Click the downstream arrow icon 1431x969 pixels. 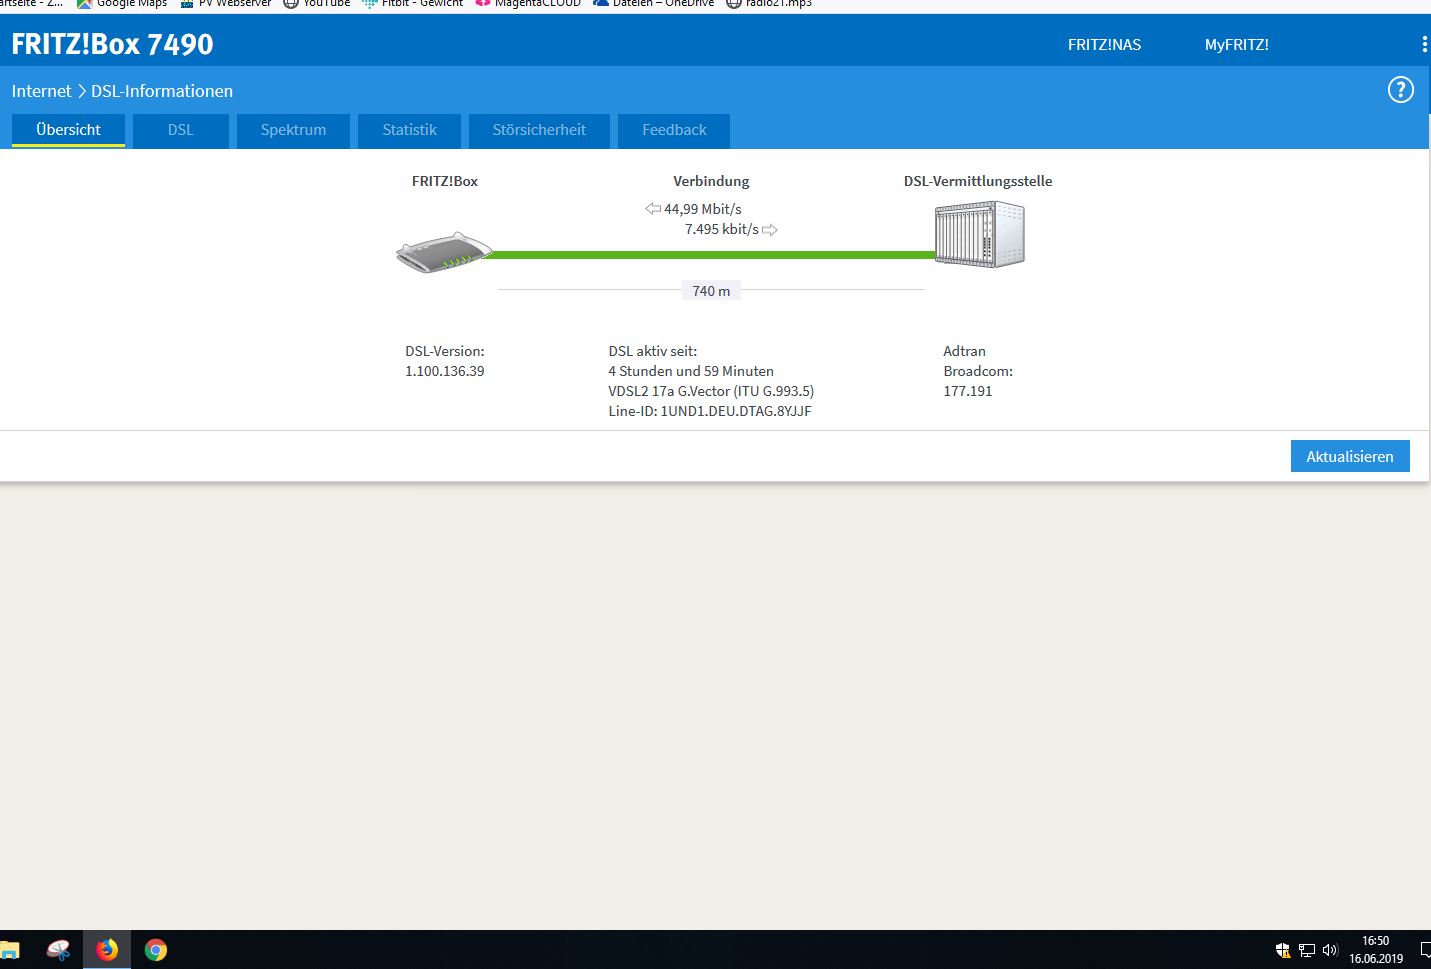click(x=653, y=209)
